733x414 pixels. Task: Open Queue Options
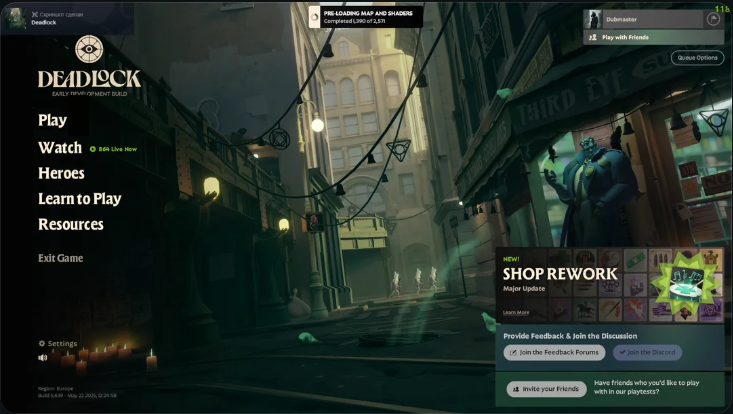click(697, 58)
